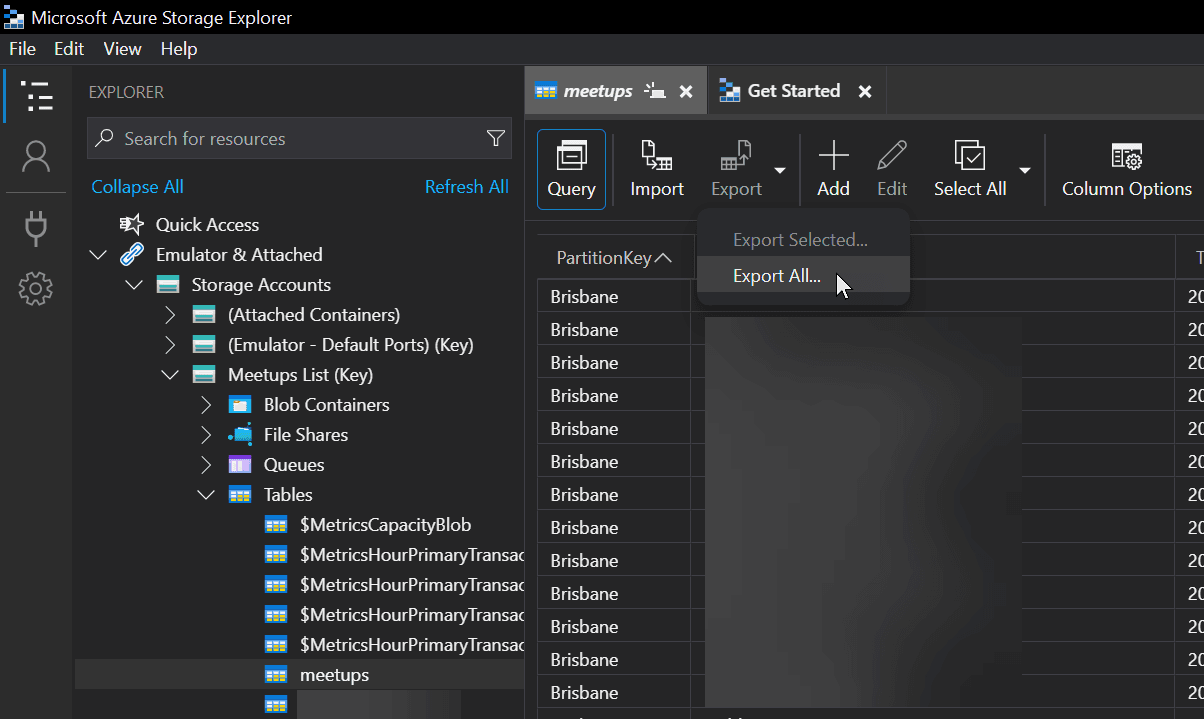Collapse the Meetups List (Key) node
Image resolution: width=1204 pixels, height=719 pixels.
tap(170, 375)
